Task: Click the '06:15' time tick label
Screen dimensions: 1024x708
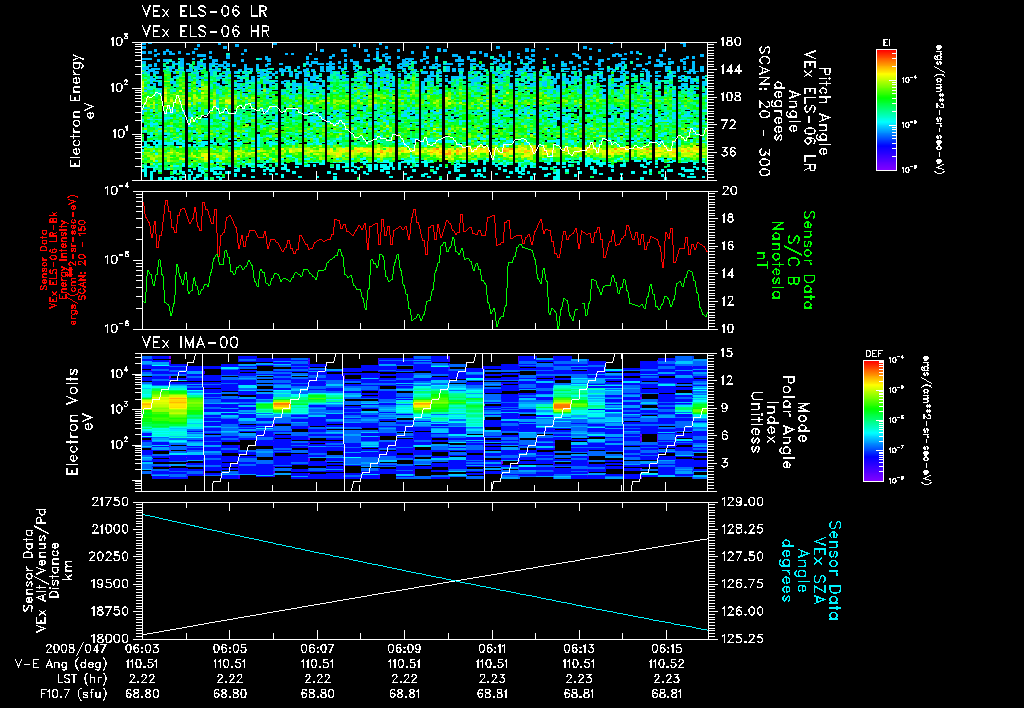Action: [x=666, y=649]
